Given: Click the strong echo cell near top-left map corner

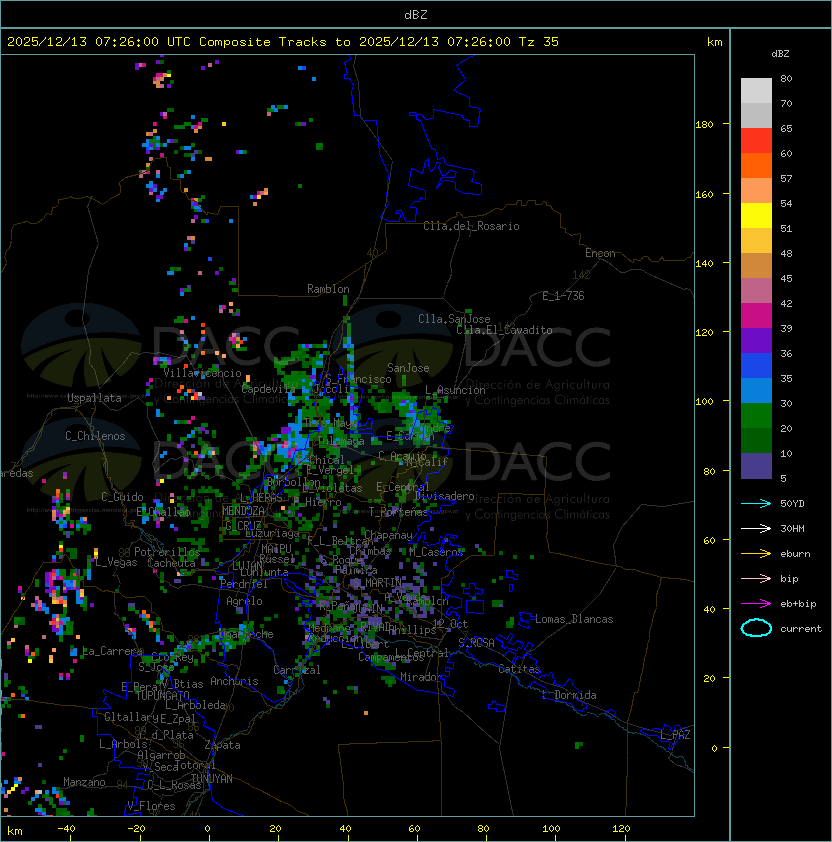Looking at the screenshot, I should [161, 80].
